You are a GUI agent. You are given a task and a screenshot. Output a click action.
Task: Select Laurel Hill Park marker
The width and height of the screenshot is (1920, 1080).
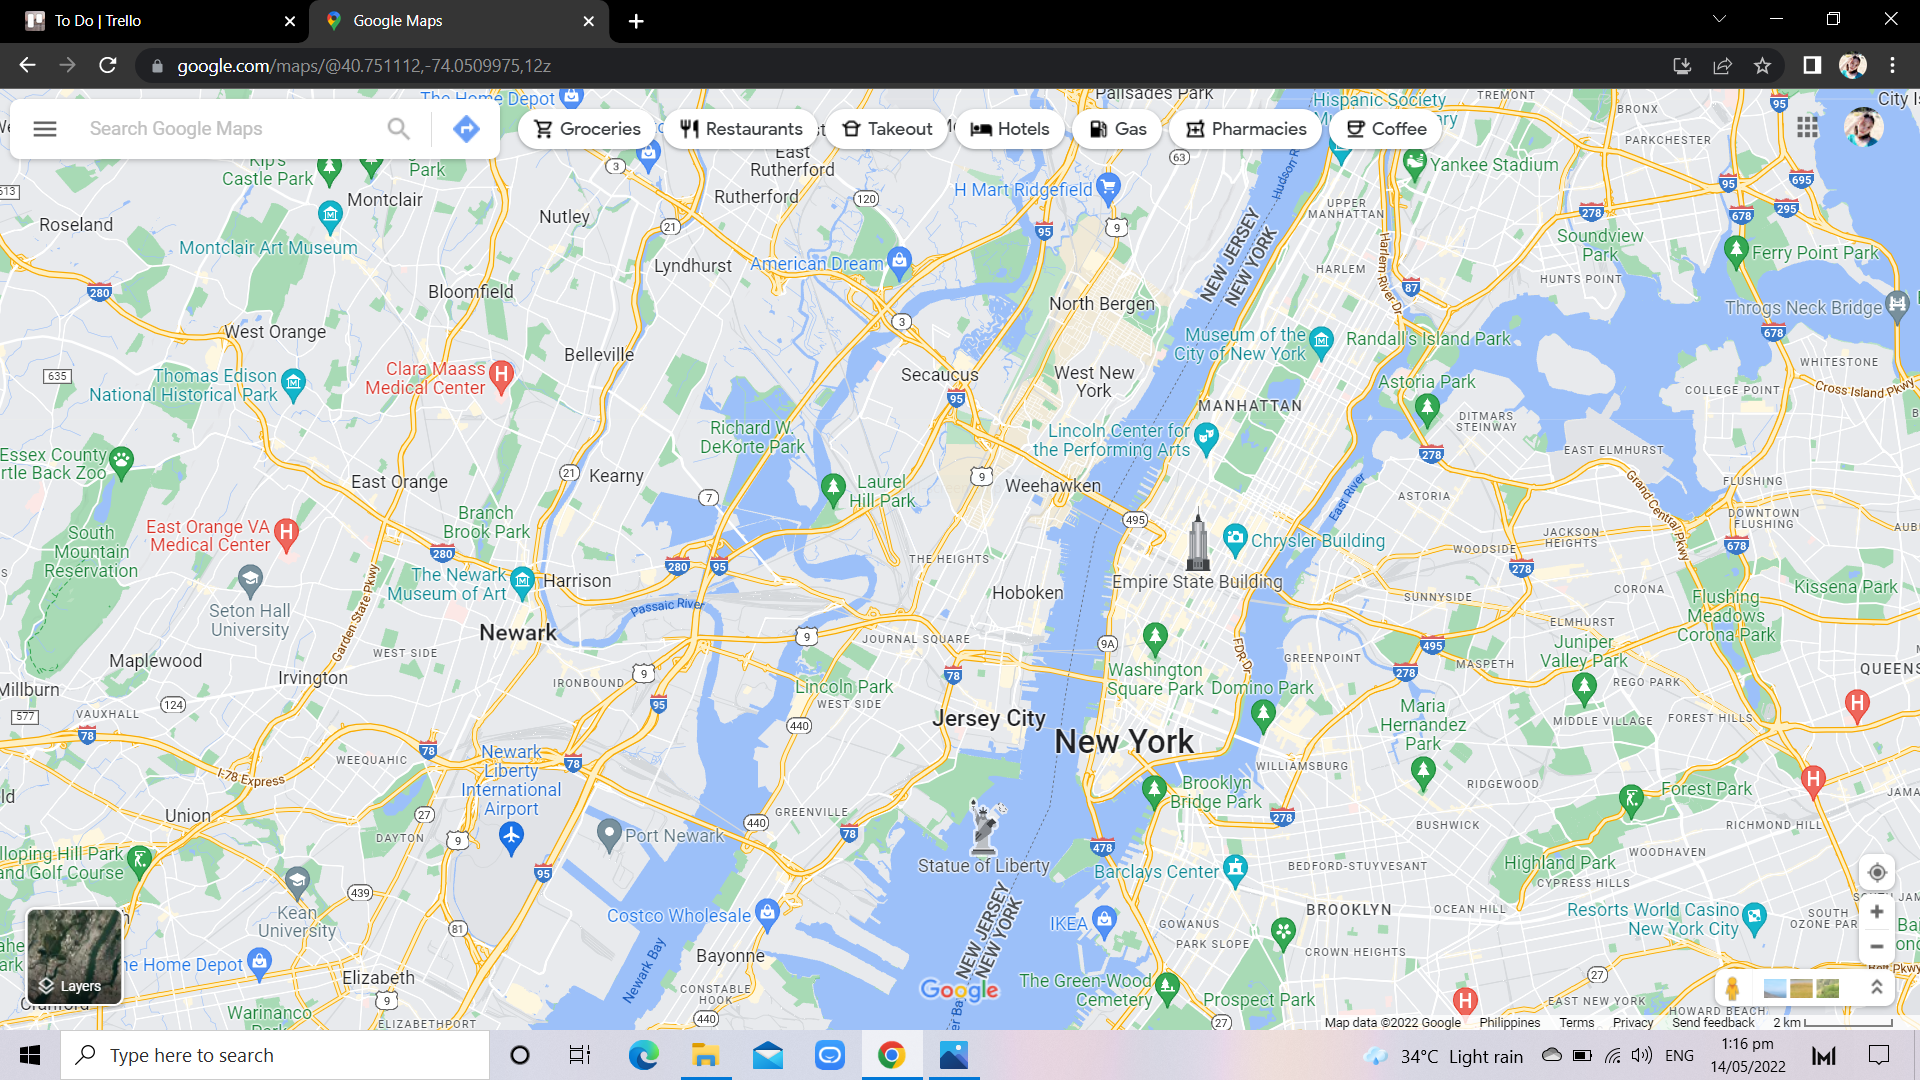pos(833,489)
